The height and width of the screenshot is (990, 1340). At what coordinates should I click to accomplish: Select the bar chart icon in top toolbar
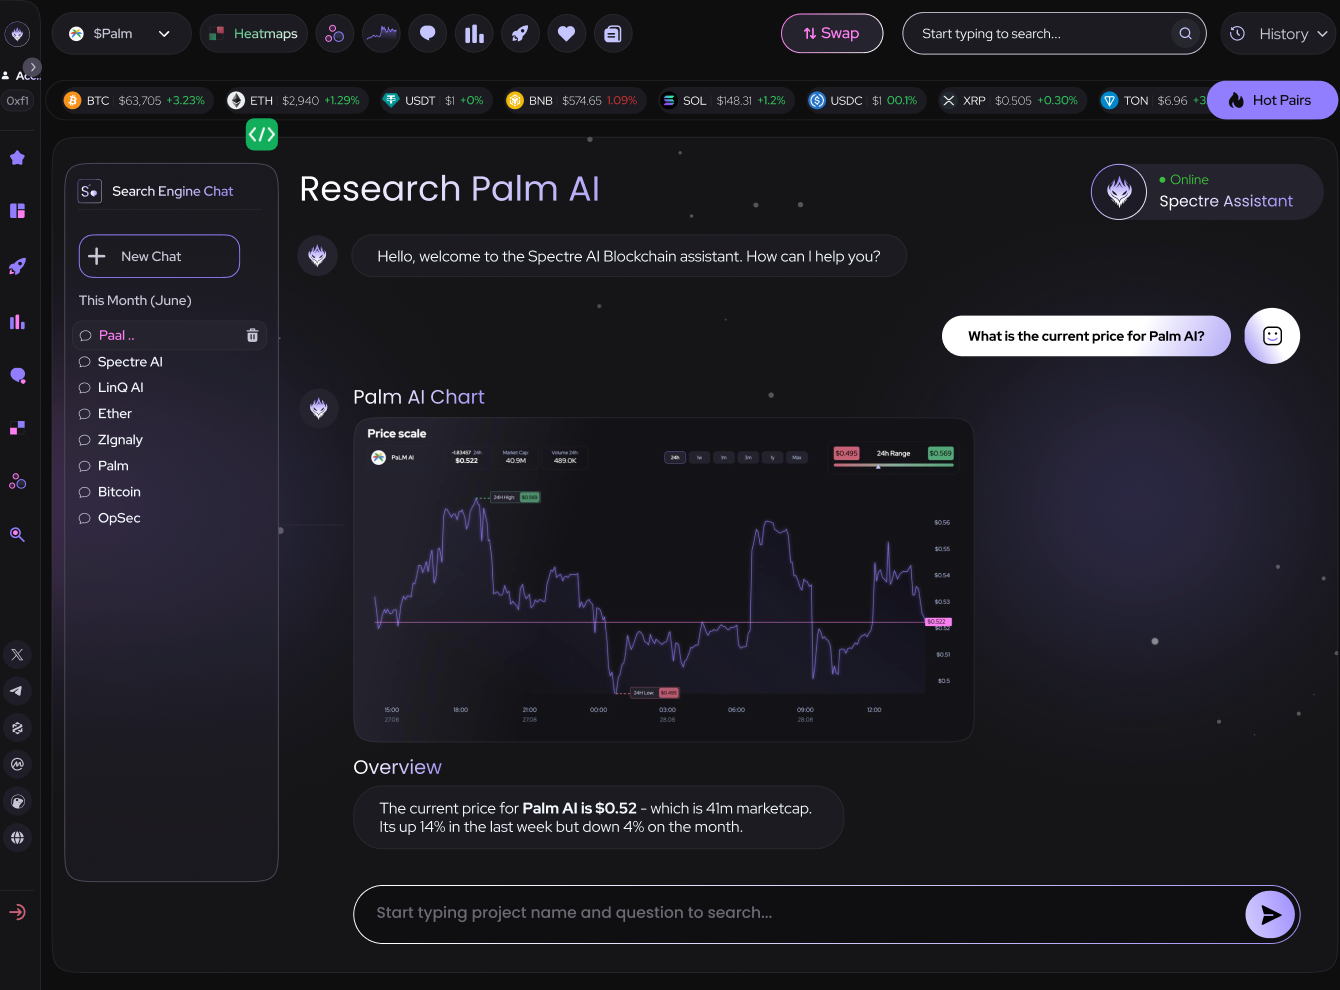(473, 33)
